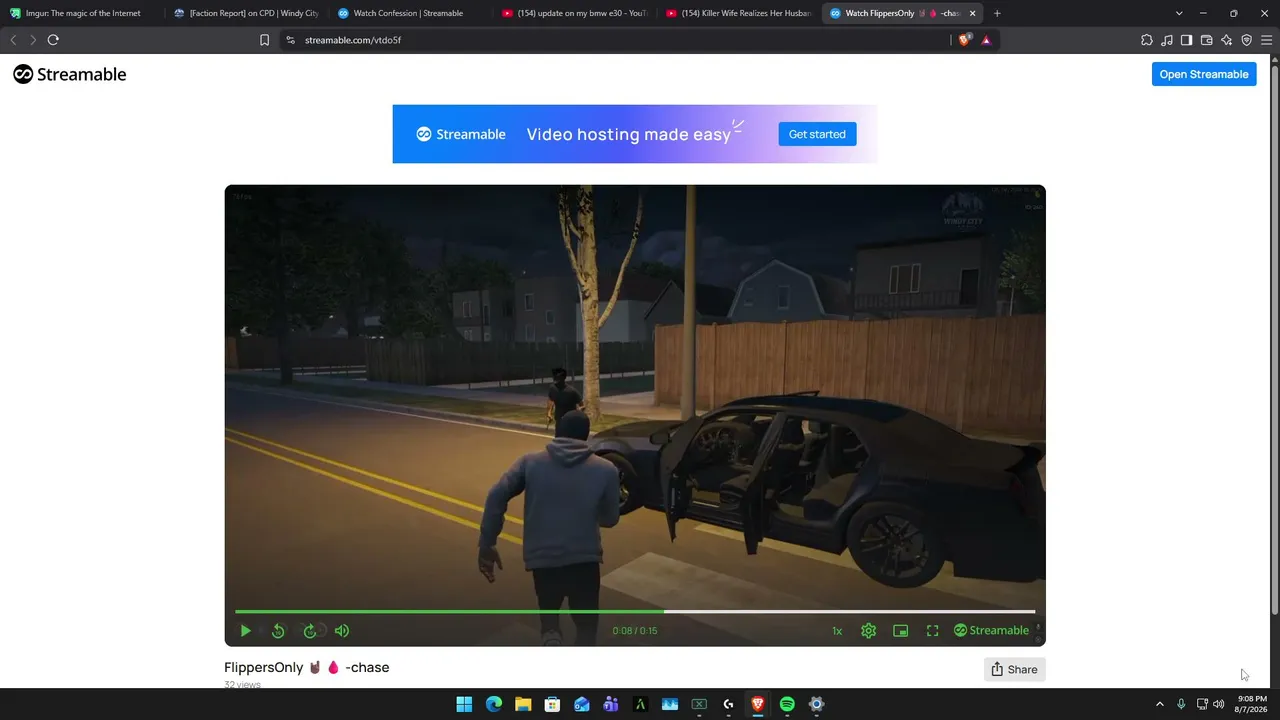Open Microsoft Store from the taskbar
The width and height of the screenshot is (1280, 720).
(552, 704)
